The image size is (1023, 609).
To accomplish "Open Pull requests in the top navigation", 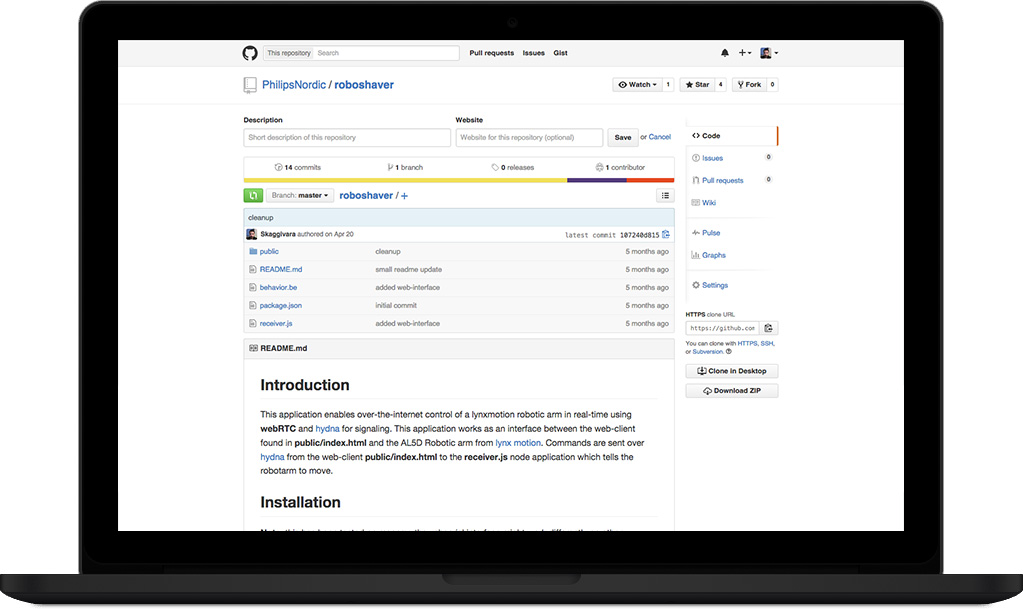I will 491,53.
